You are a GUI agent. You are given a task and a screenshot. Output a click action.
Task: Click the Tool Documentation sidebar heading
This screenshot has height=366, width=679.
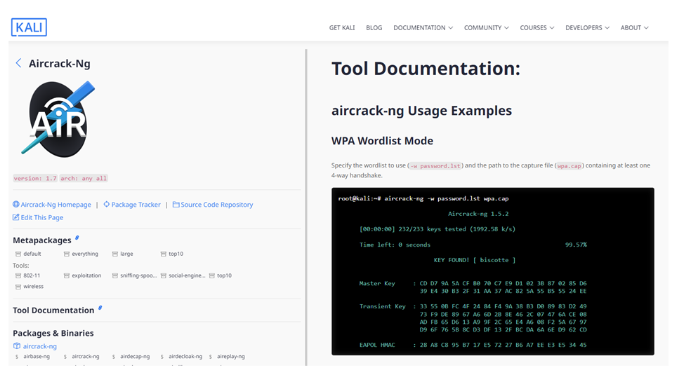53,310
